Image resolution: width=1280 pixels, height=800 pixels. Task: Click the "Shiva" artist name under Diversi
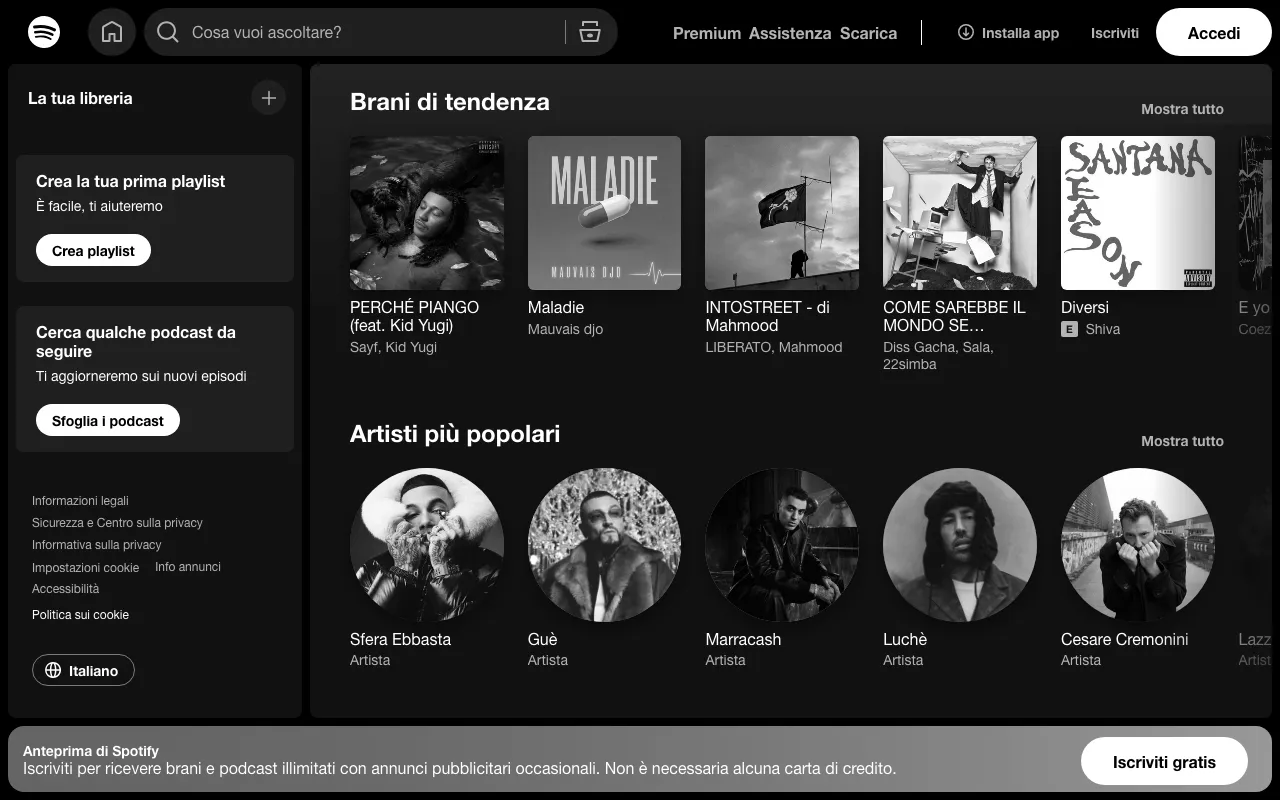click(1103, 329)
